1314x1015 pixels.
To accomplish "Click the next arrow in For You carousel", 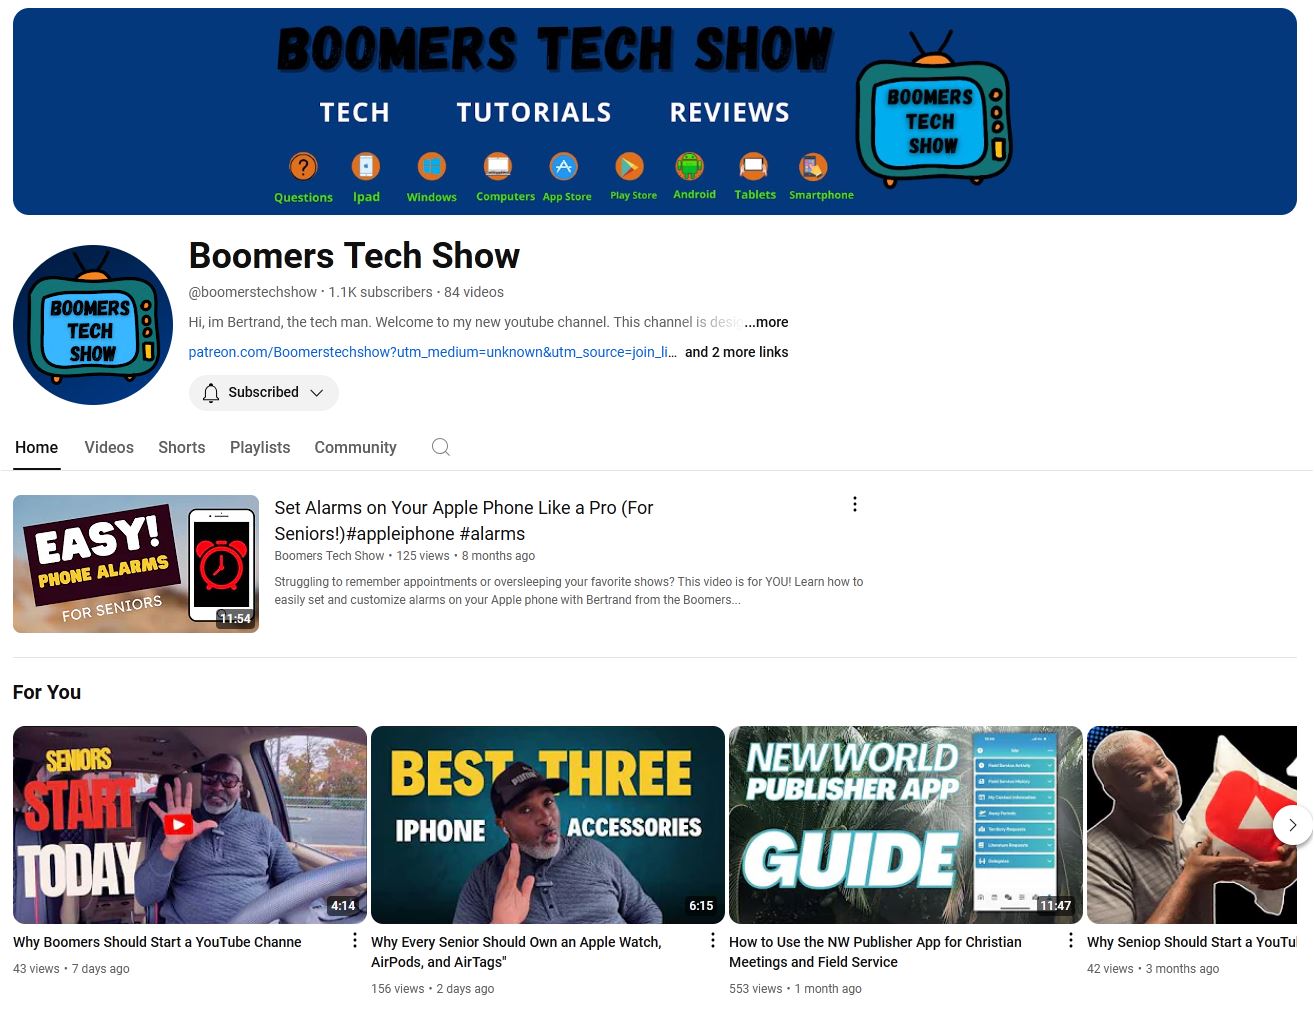I will coord(1292,825).
